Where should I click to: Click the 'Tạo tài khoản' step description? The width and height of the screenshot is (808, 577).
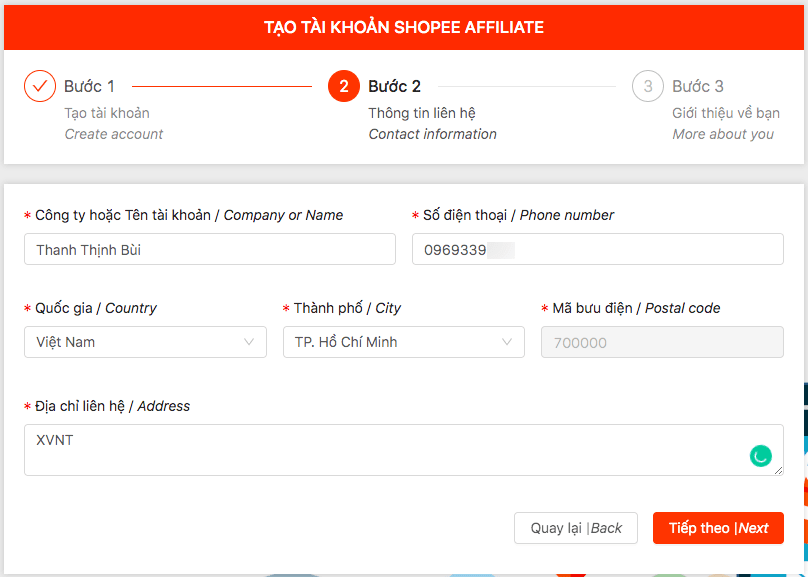click(107, 113)
